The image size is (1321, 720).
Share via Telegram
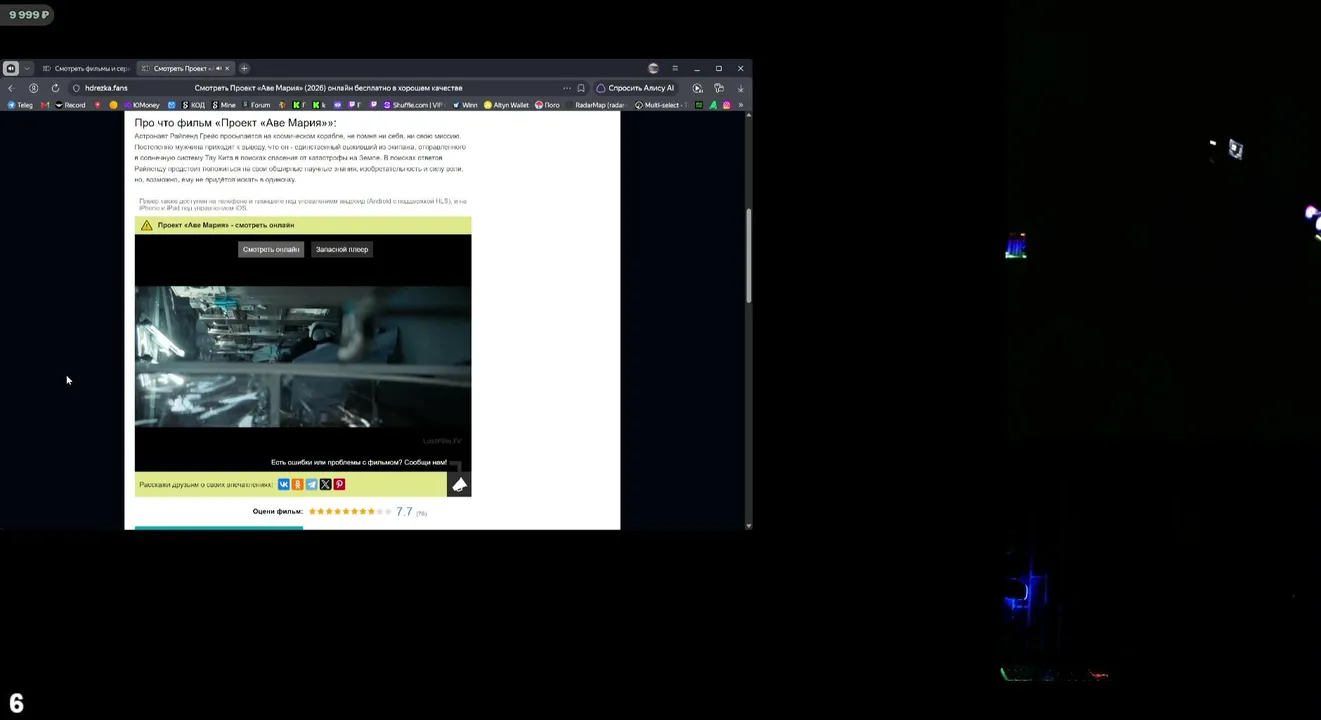pos(312,484)
